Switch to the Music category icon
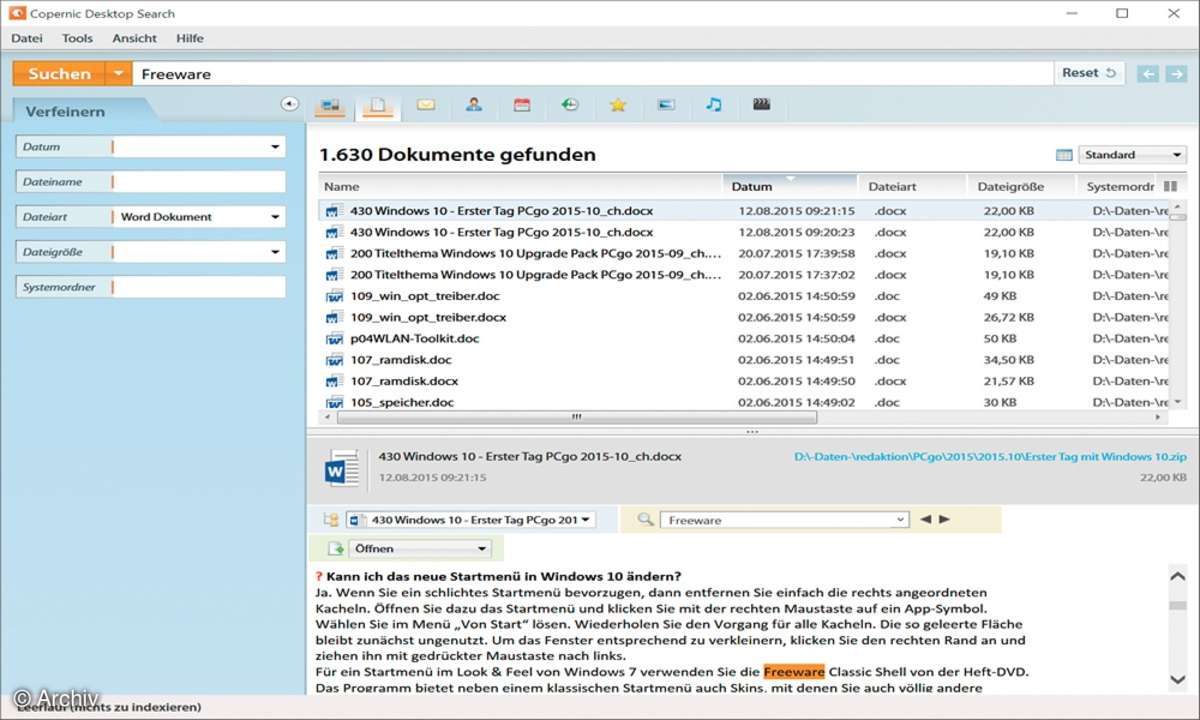This screenshot has width=1200, height=720. click(x=713, y=104)
